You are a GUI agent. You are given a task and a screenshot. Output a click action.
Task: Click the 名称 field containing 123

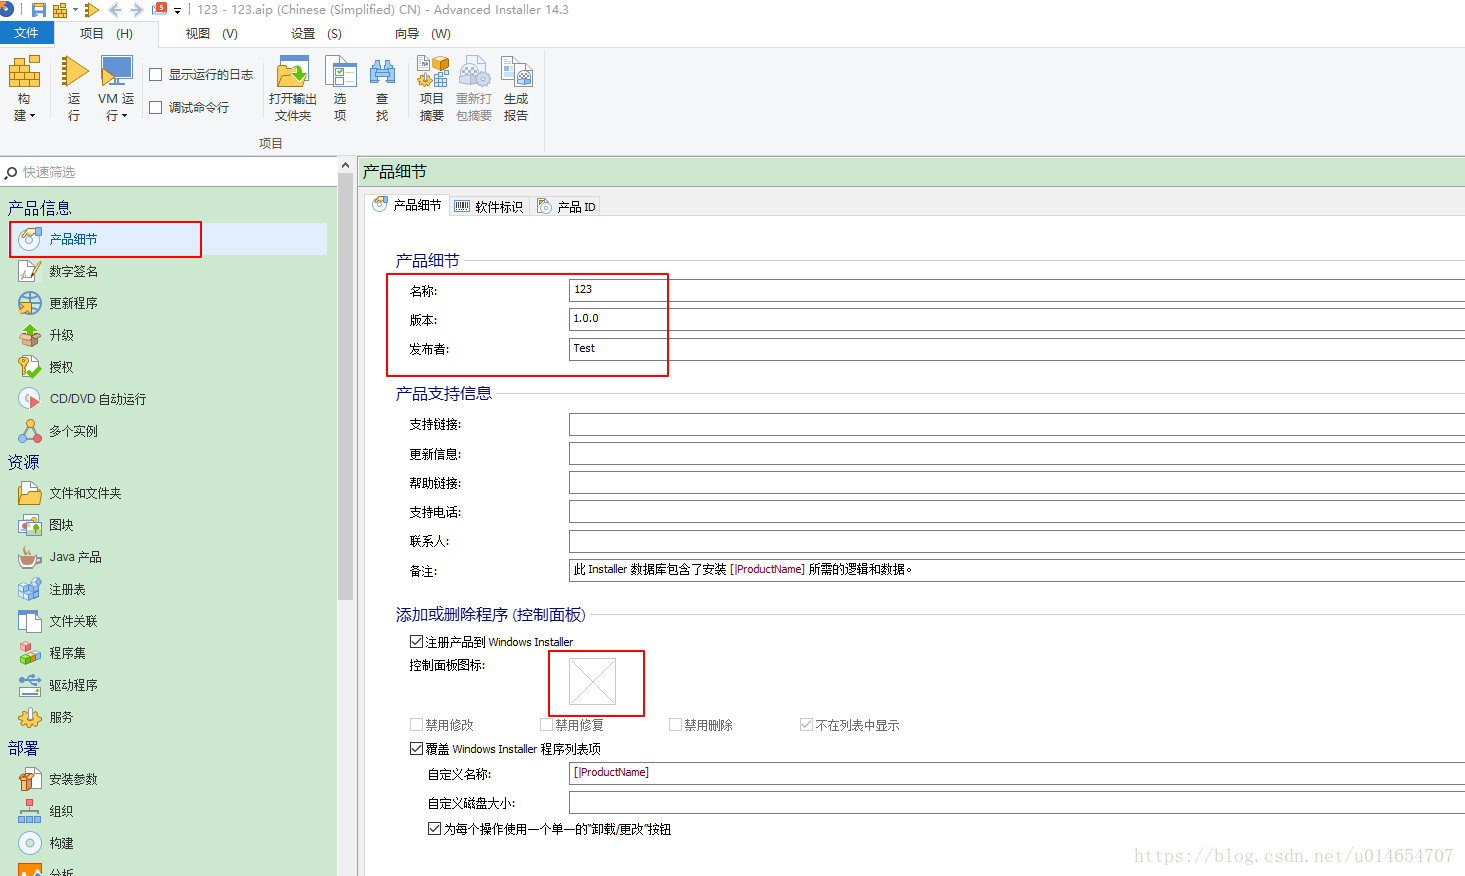coord(1017,290)
